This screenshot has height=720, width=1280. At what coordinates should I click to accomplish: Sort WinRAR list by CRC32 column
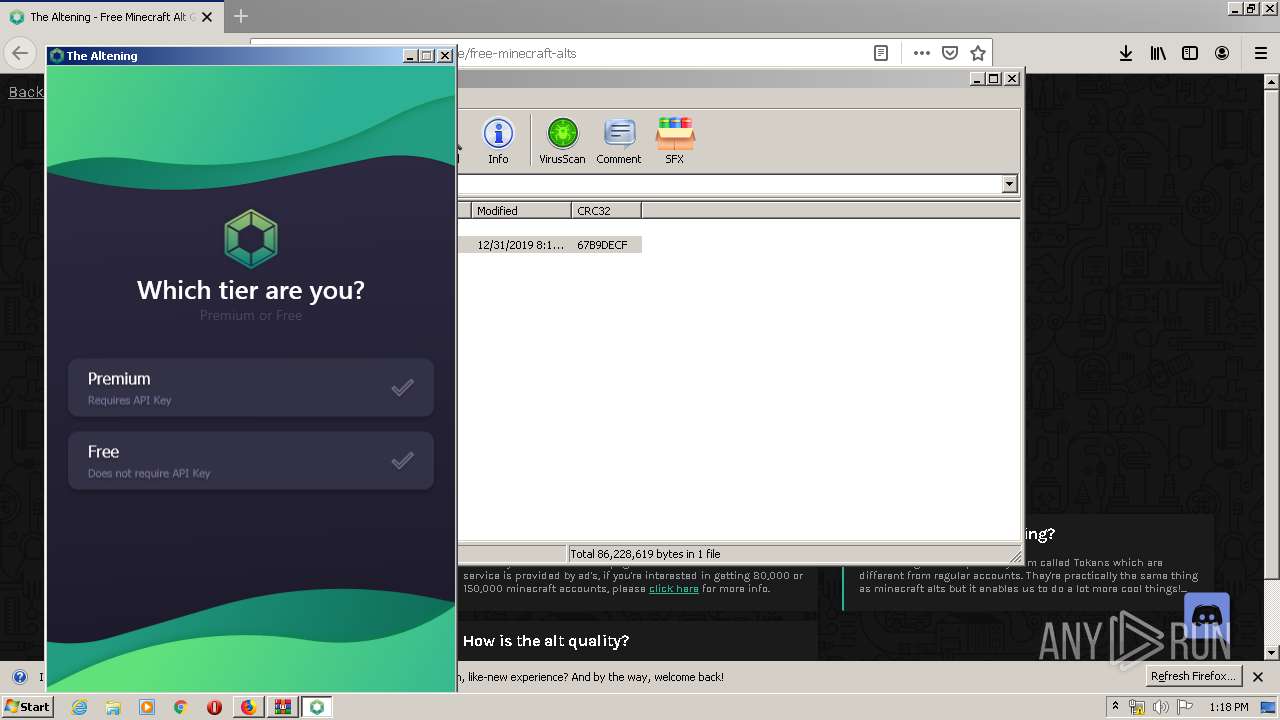pyautogui.click(x=606, y=211)
